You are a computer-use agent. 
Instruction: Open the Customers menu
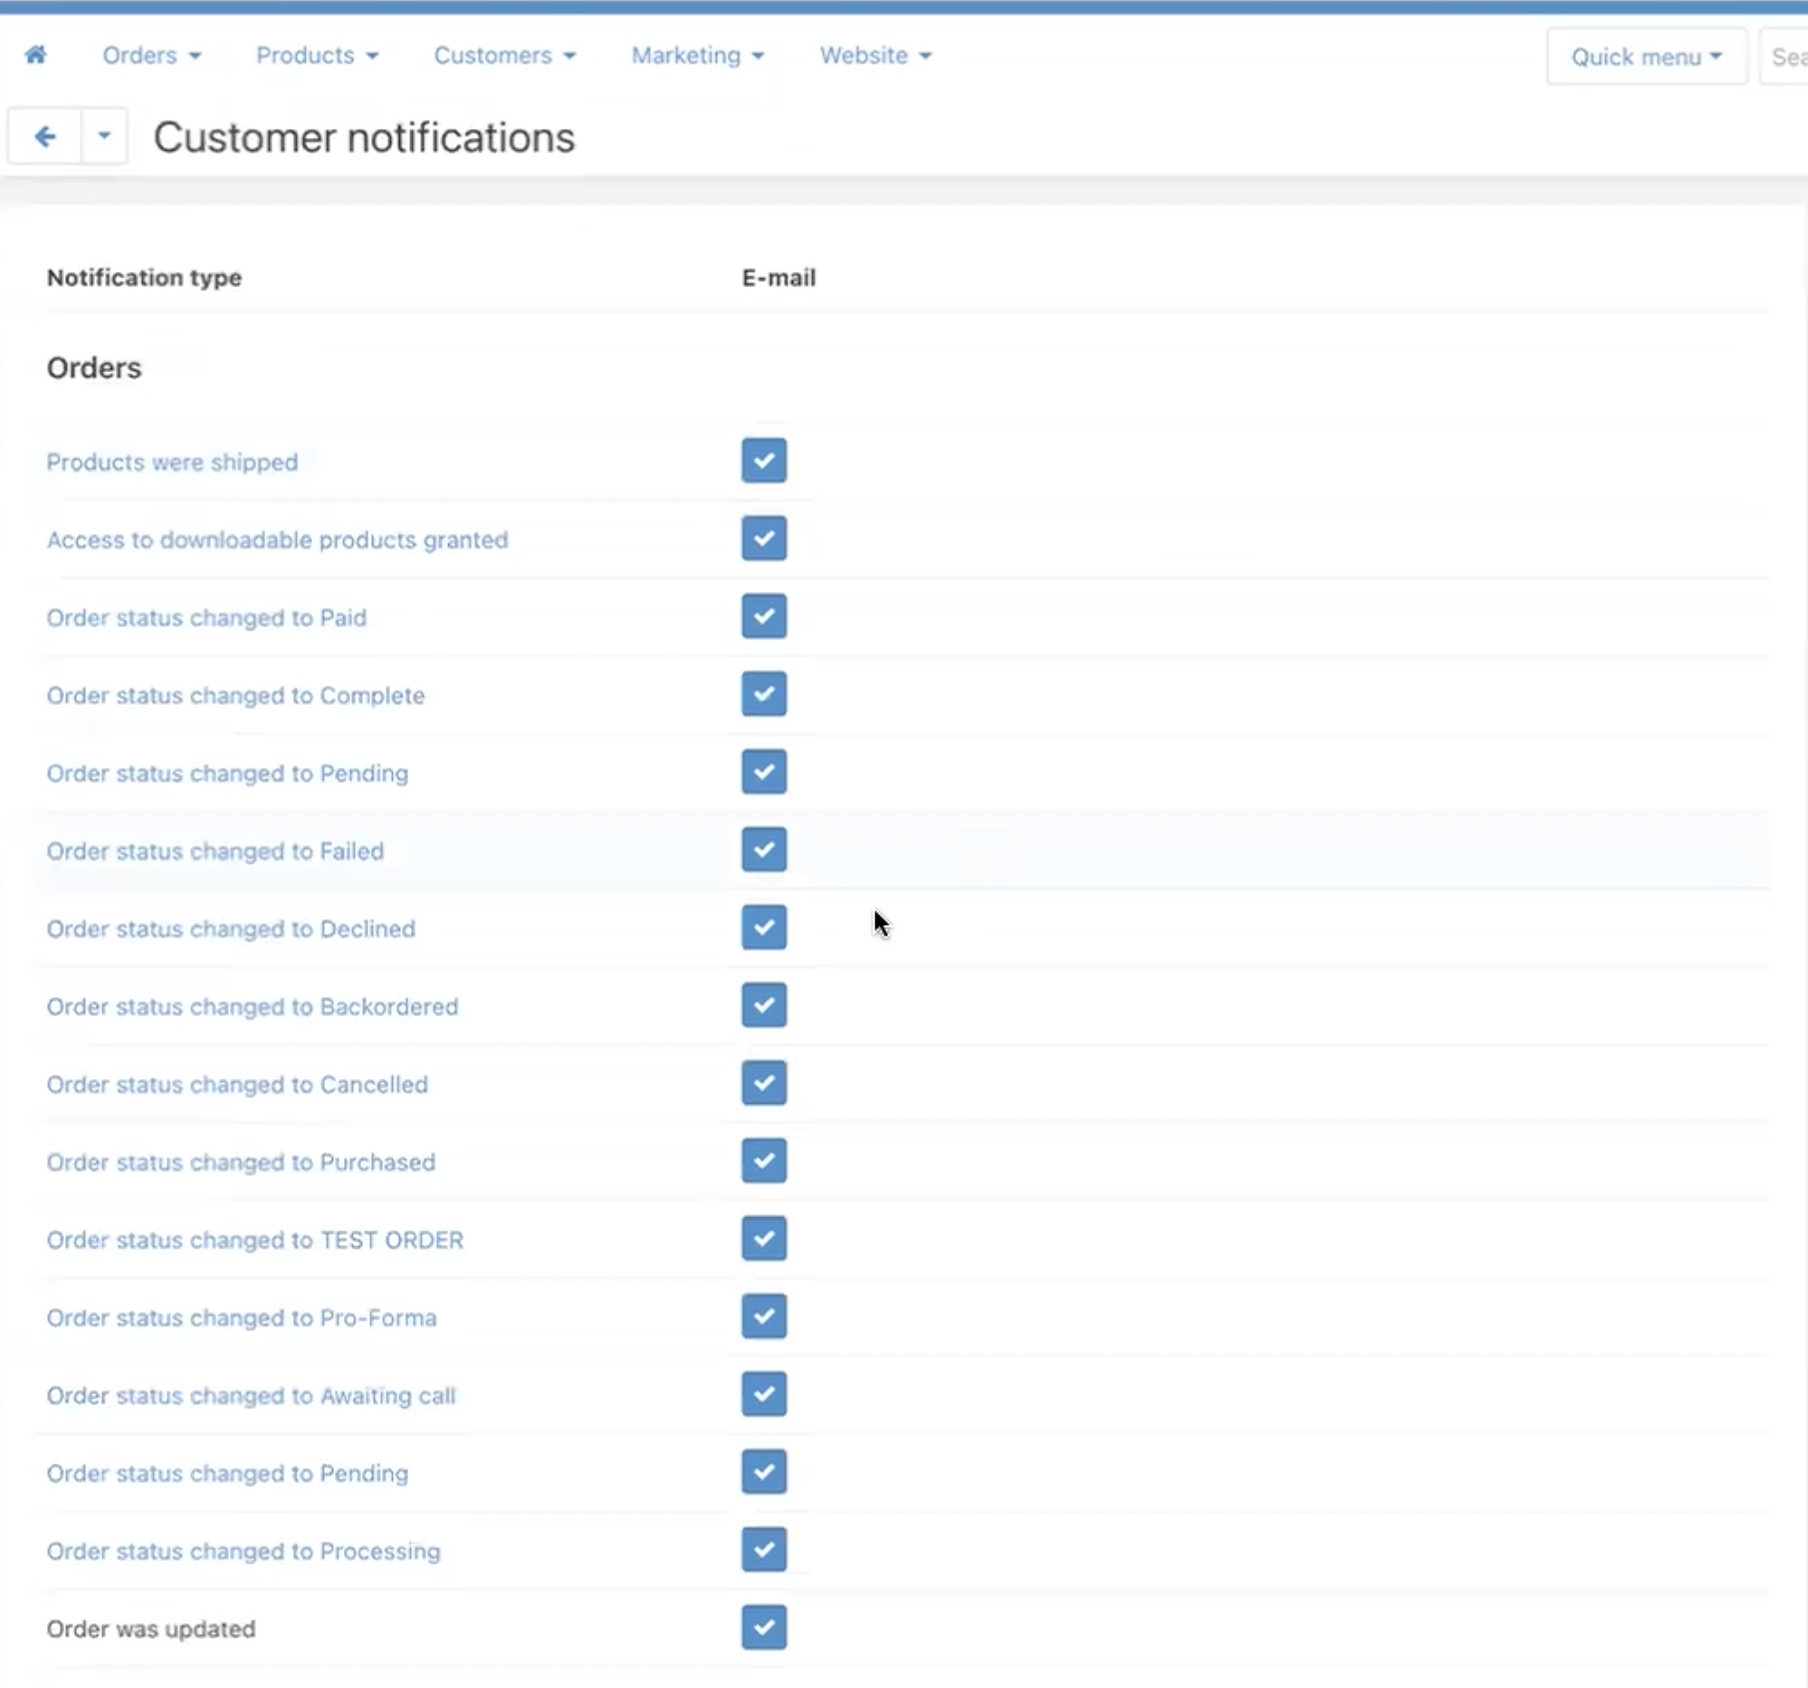[504, 55]
